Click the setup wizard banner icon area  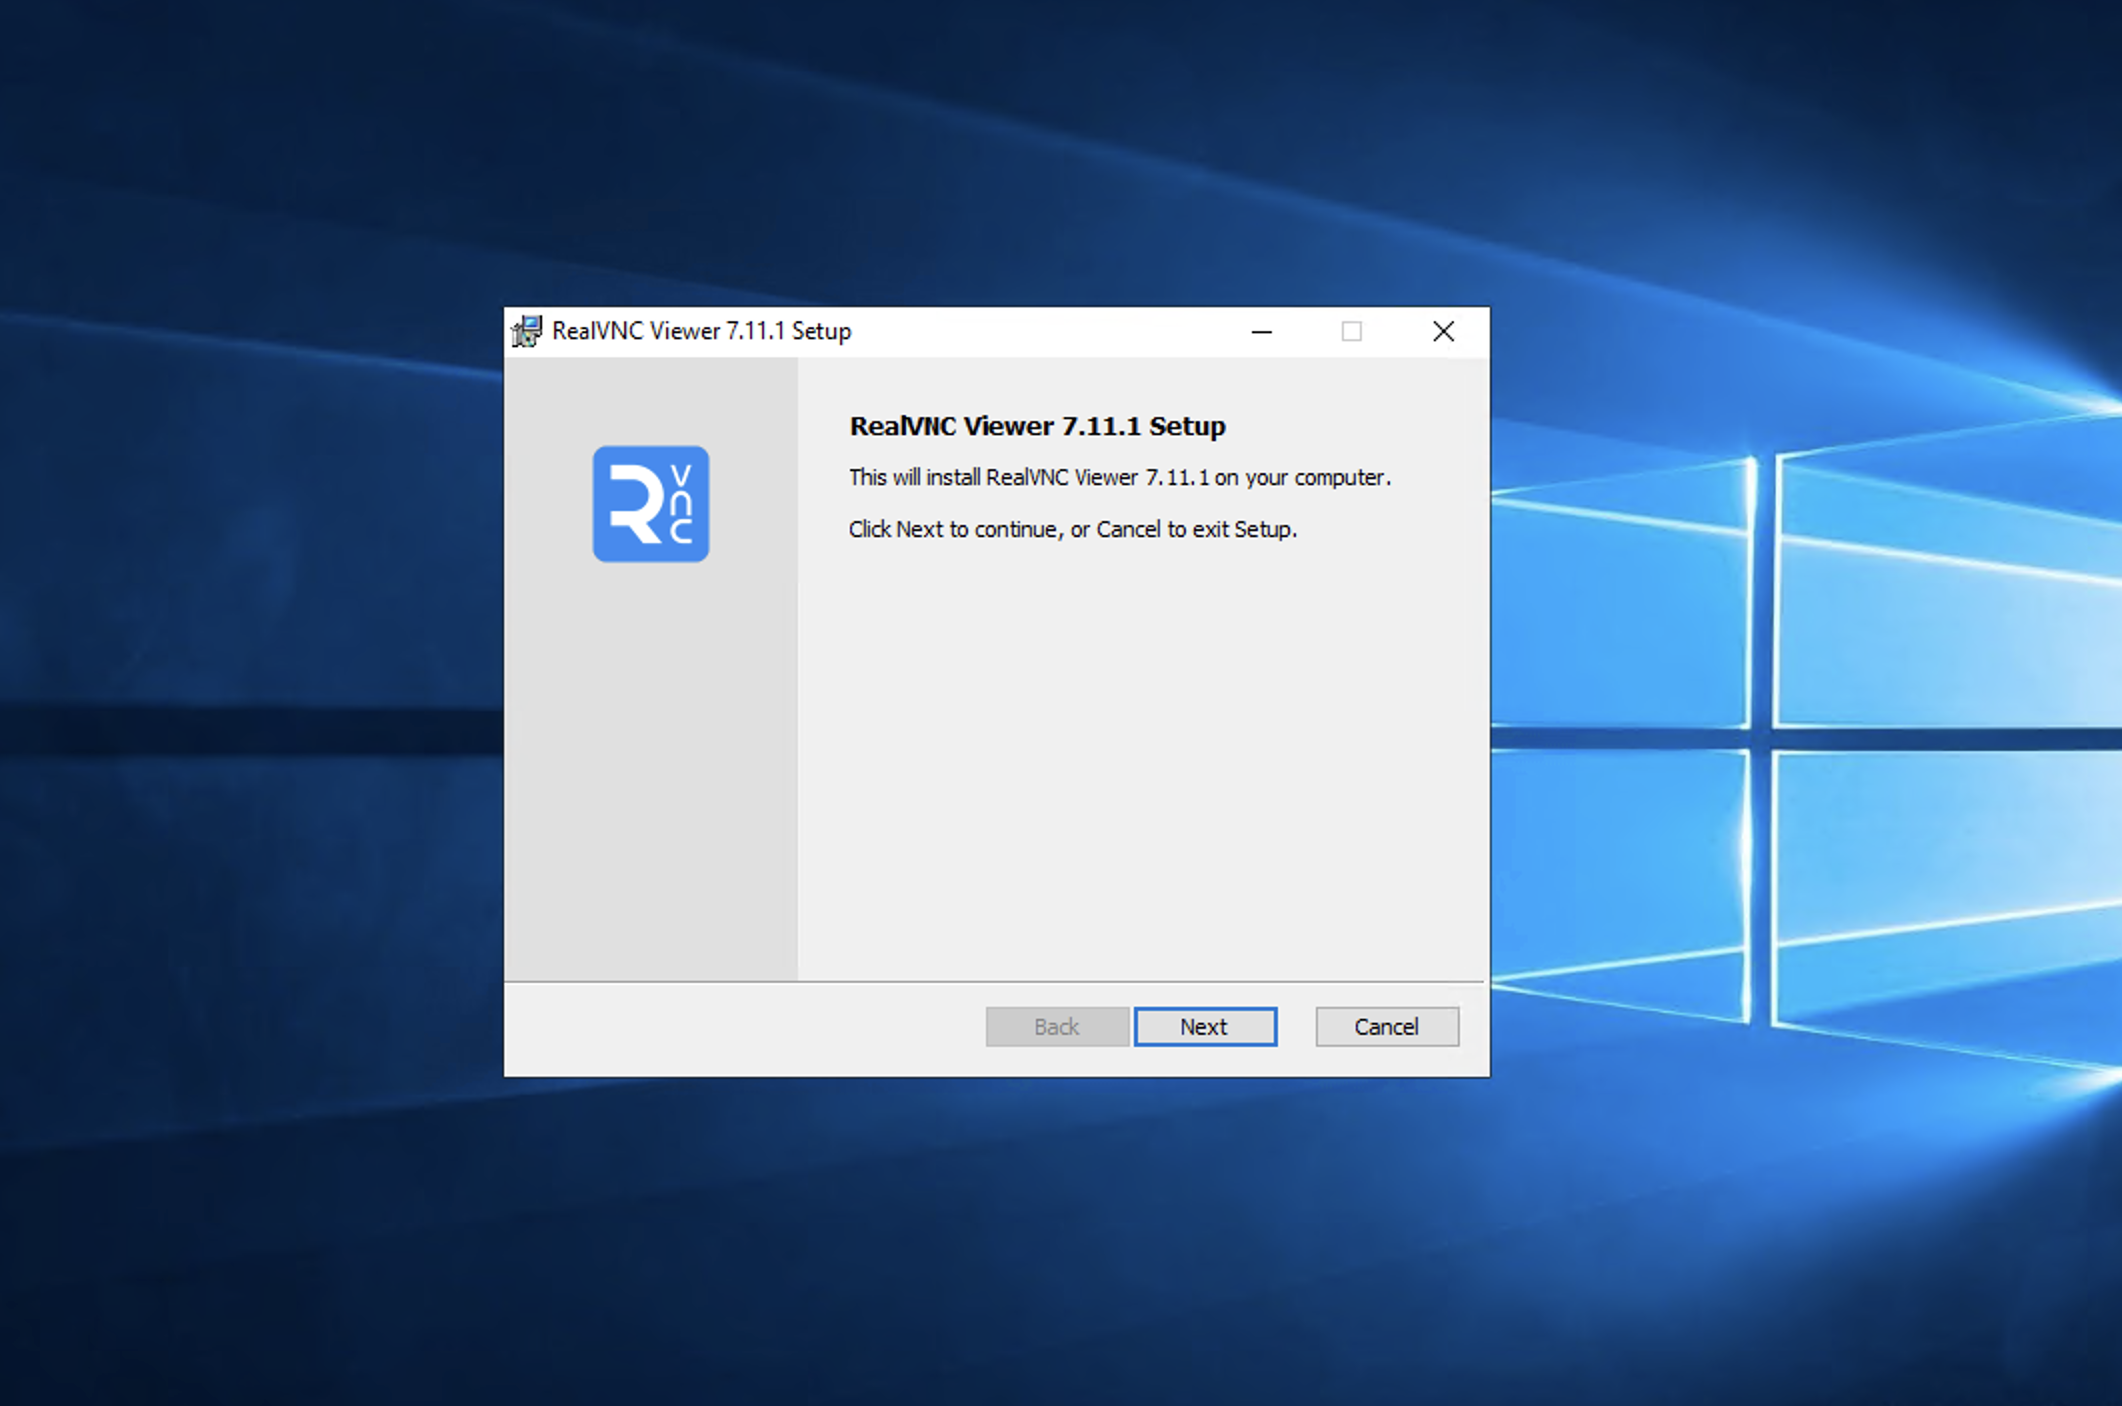[x=650, y=505]
